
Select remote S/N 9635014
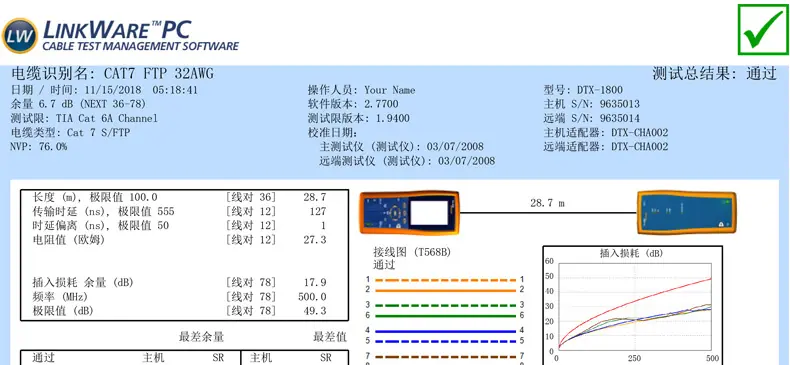click(x=619, y=118)
